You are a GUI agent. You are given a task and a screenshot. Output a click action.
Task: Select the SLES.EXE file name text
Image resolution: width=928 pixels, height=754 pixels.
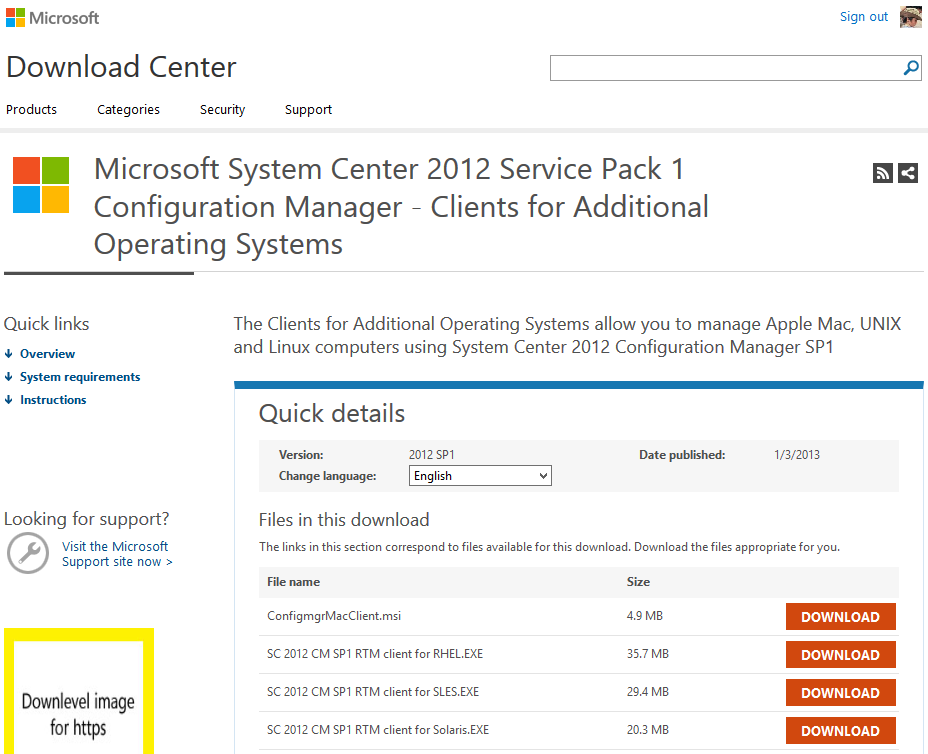(x=373, y=692)
